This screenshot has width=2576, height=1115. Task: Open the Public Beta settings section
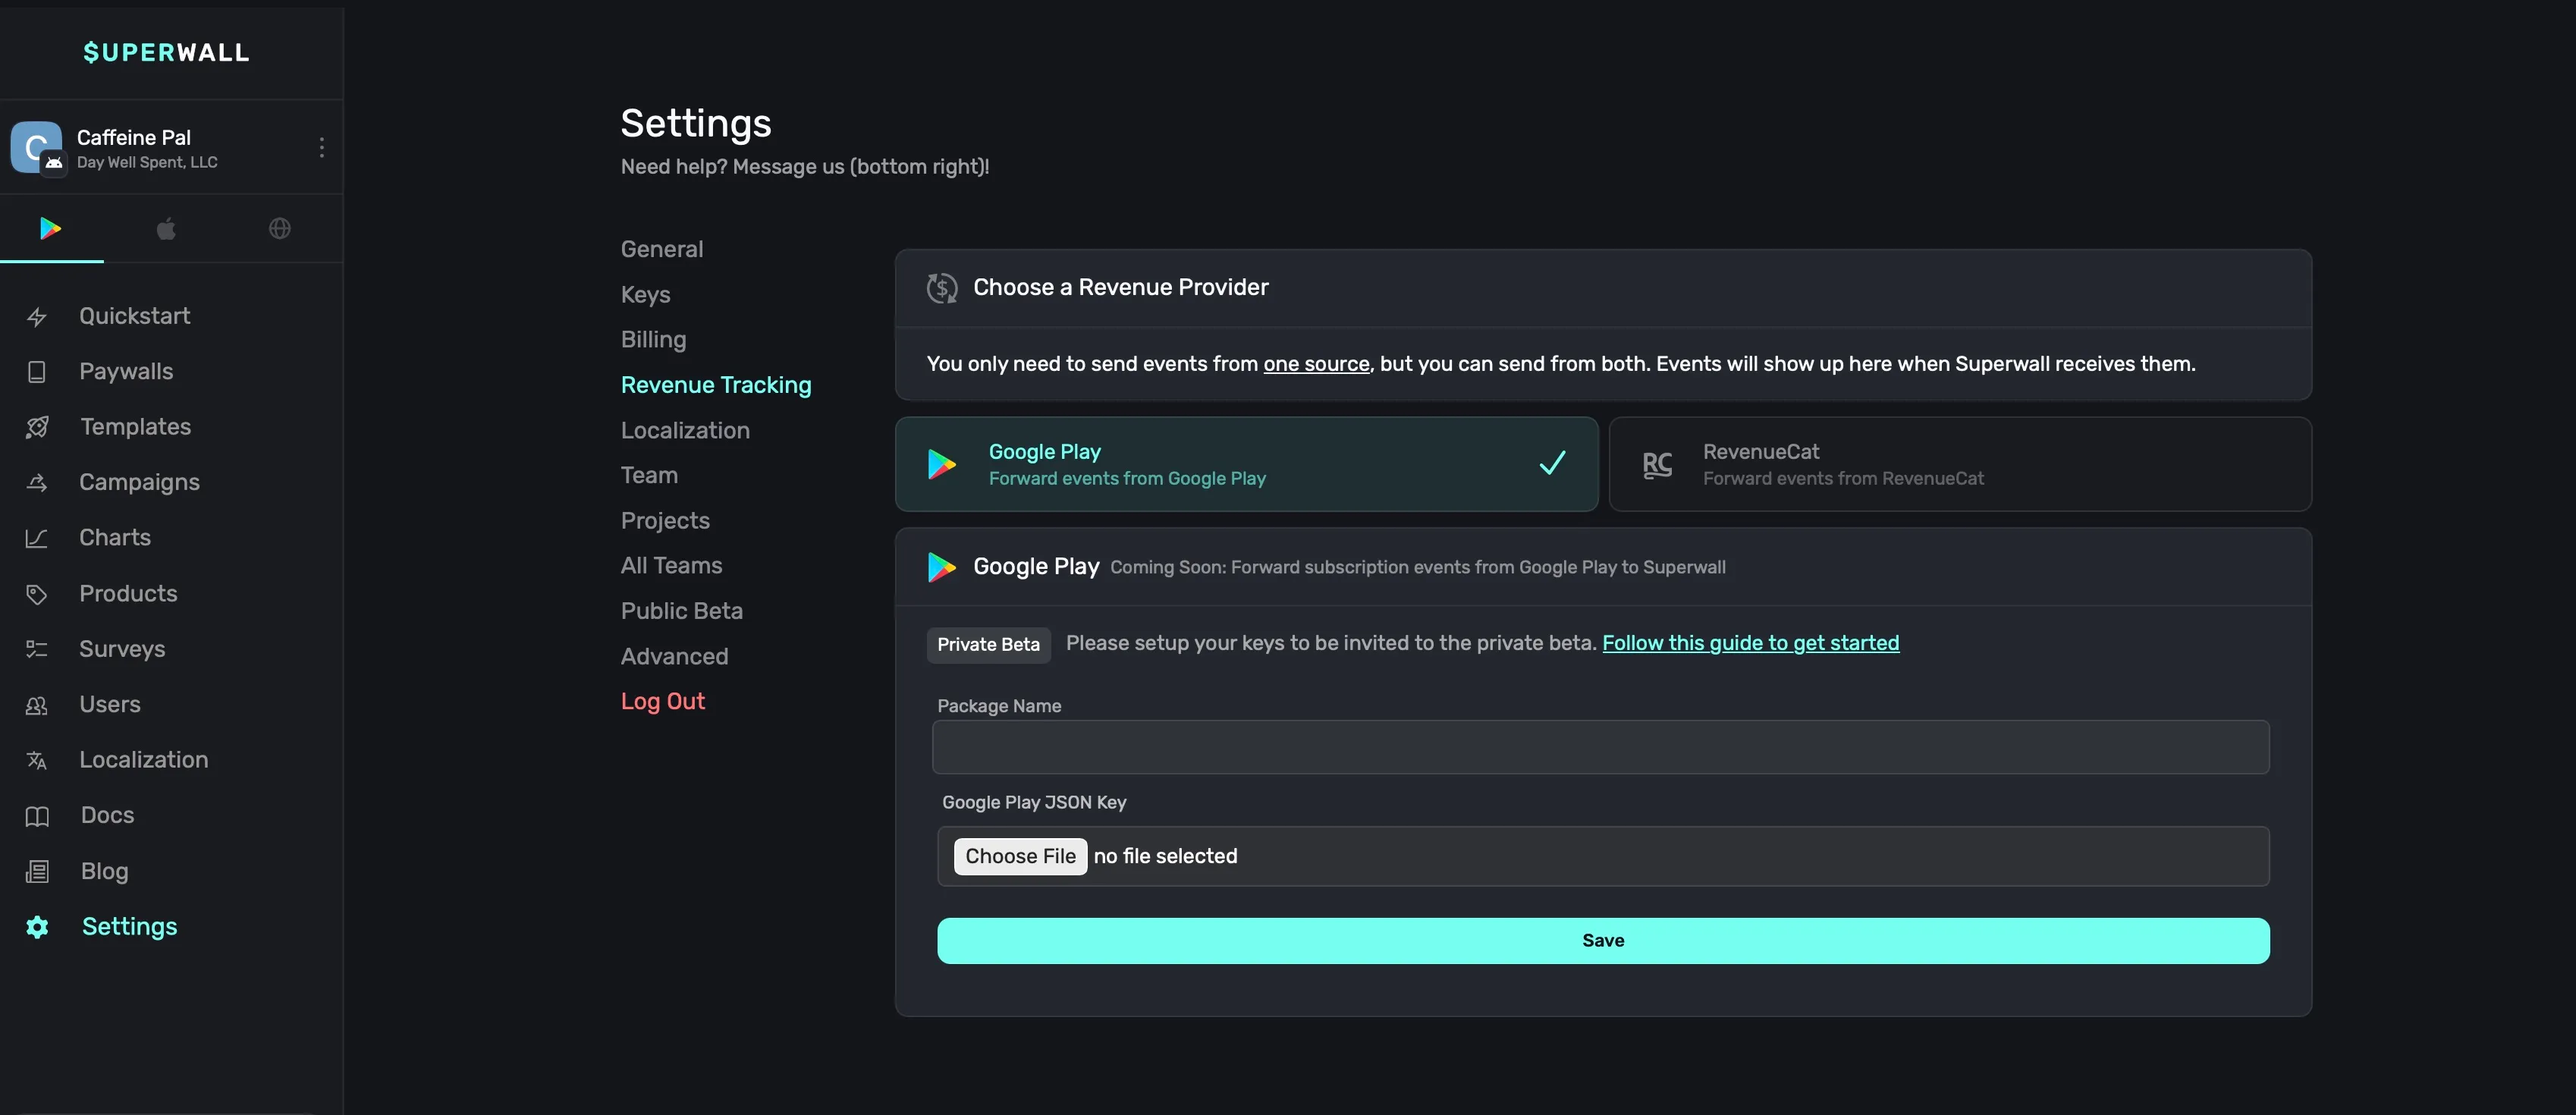(x=682, y=610)
